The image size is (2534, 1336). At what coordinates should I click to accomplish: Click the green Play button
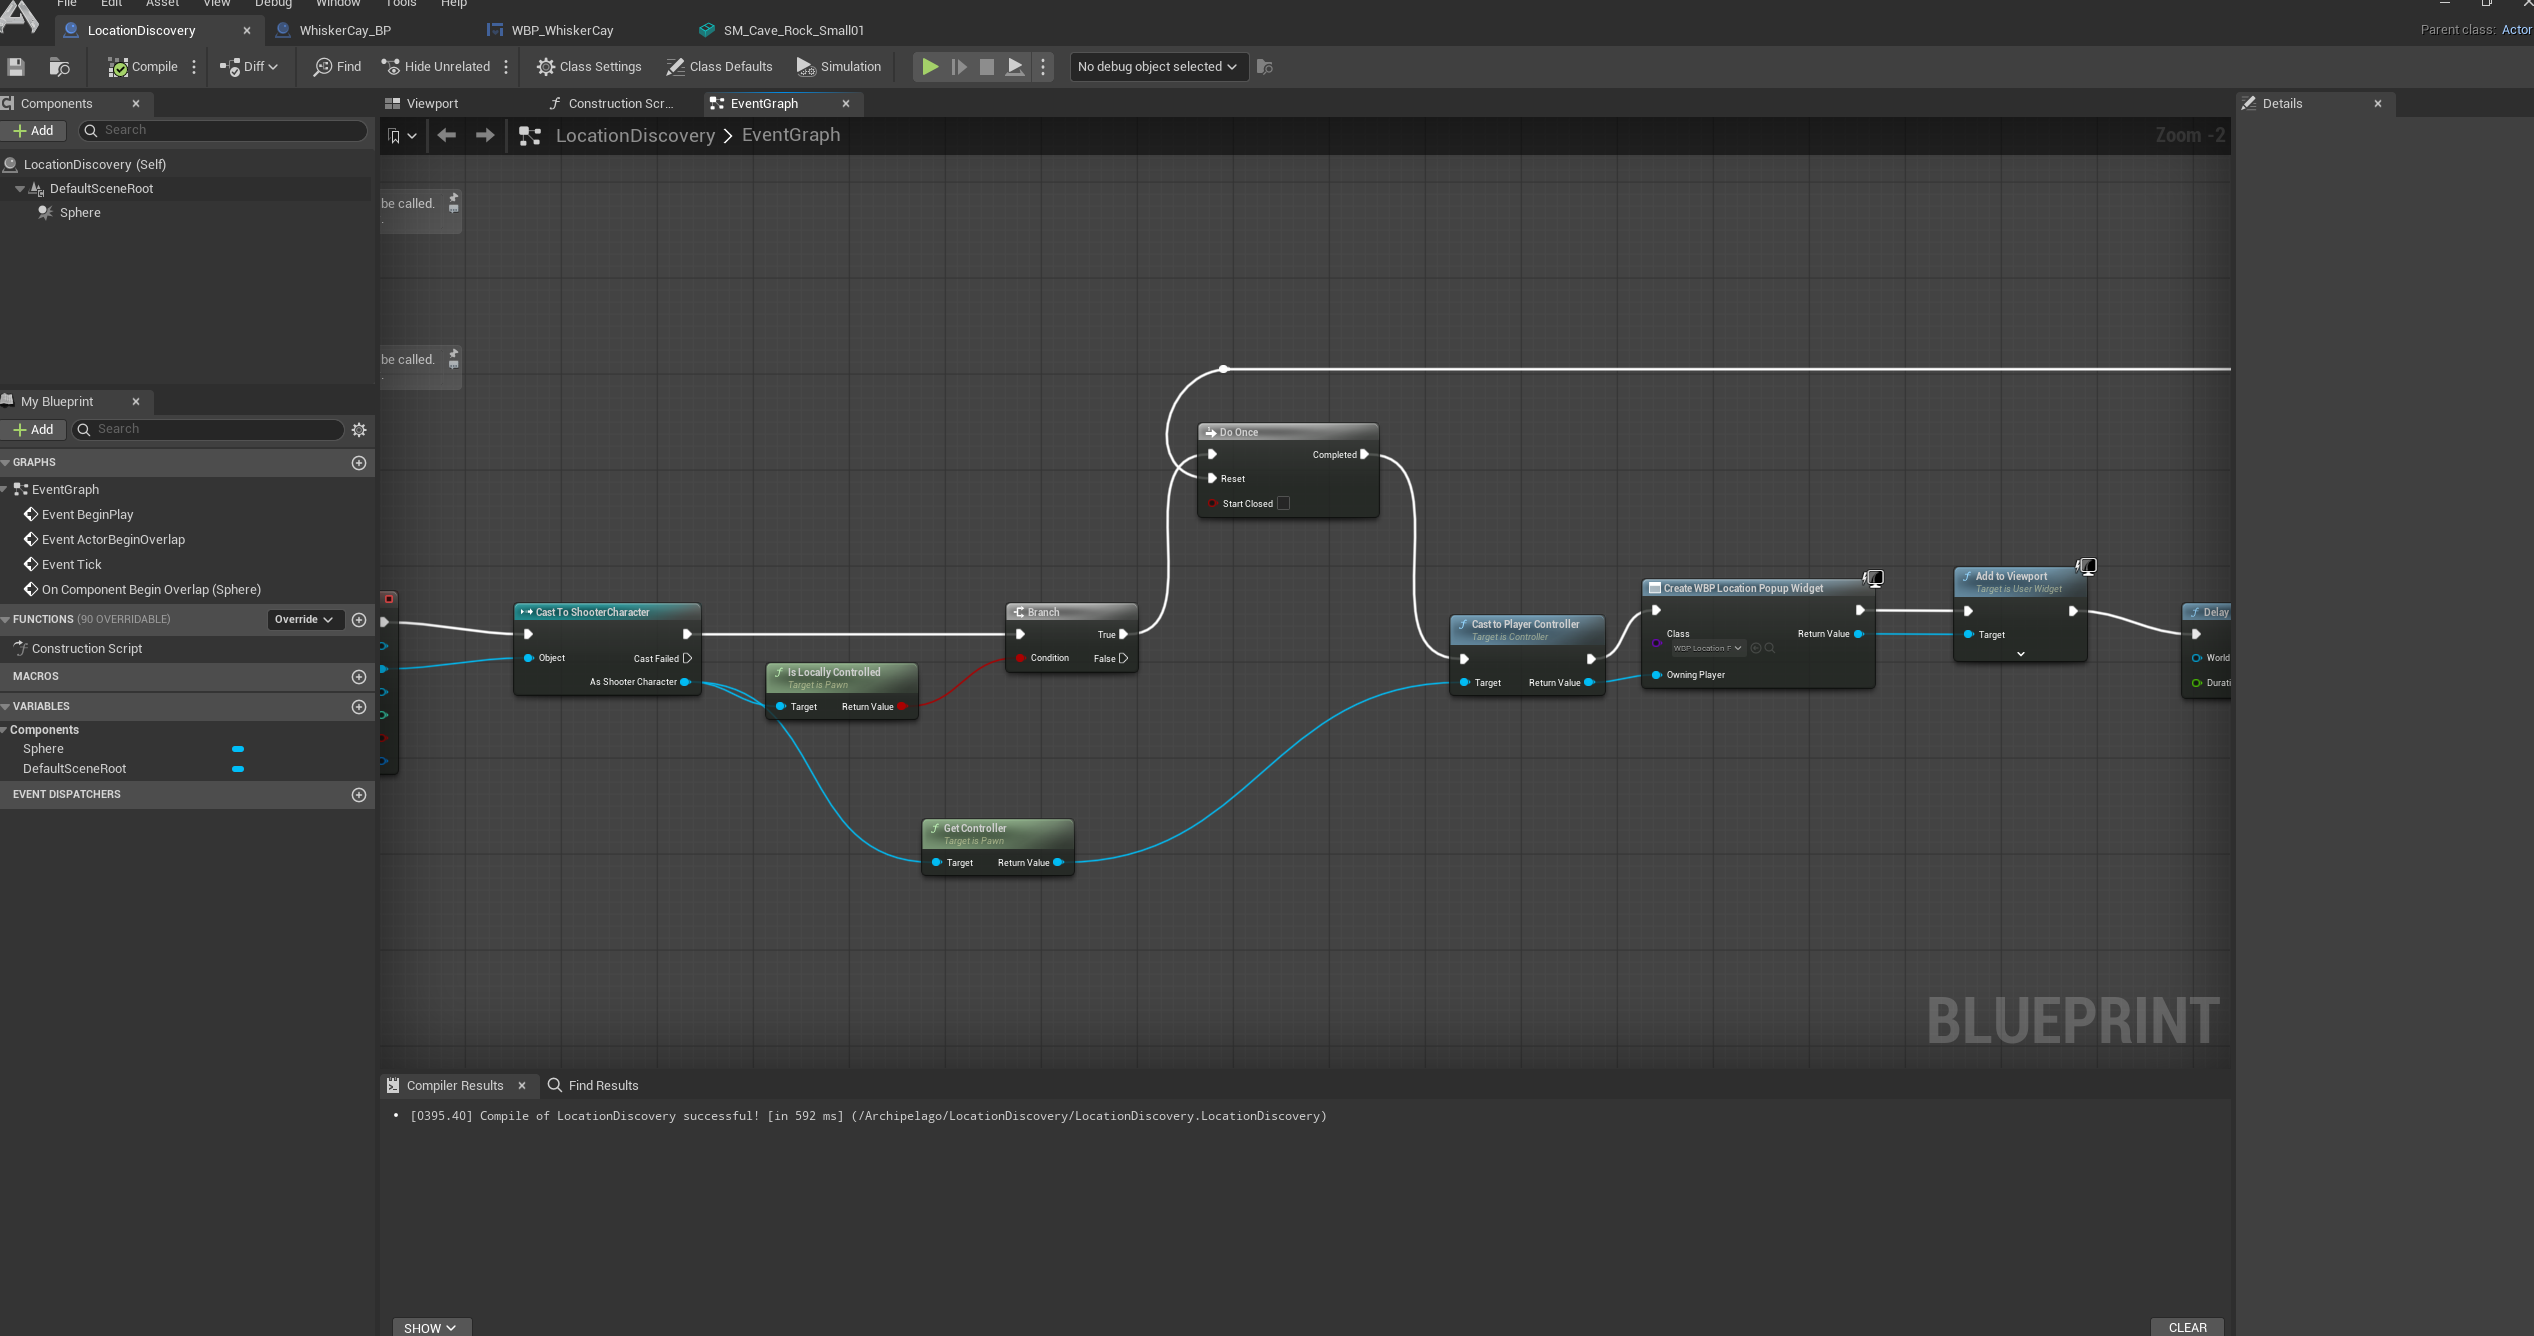coord(930,67)
